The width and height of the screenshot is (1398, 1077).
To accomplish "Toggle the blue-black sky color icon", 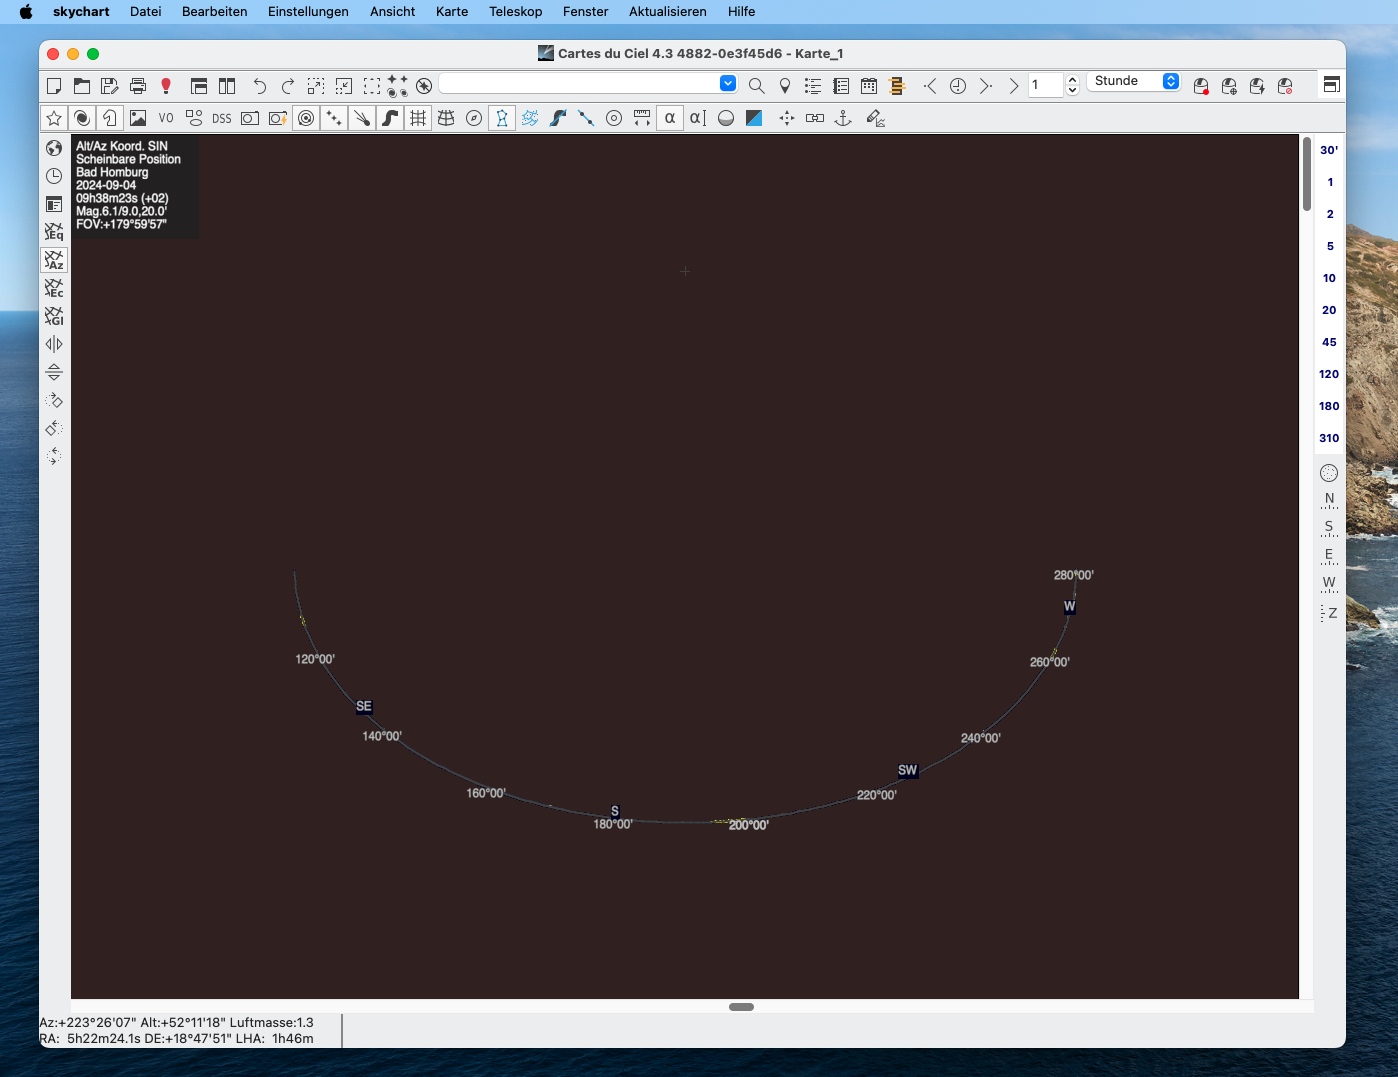I will (754, 118).
